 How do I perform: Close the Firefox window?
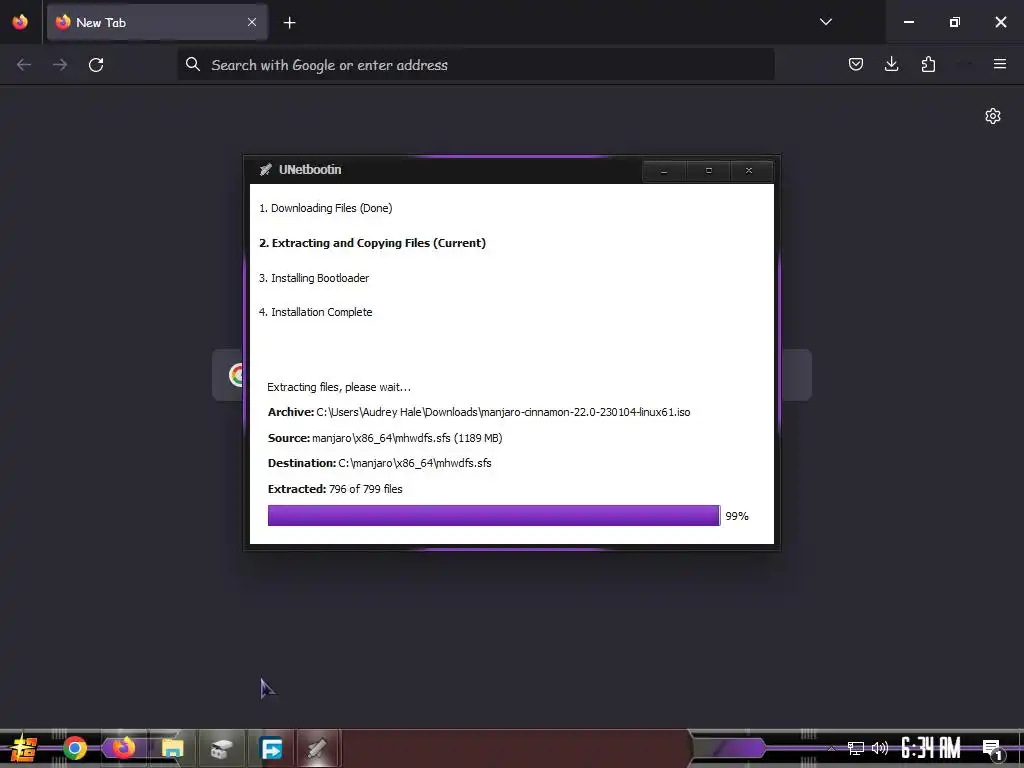(x=1000, y=22)
